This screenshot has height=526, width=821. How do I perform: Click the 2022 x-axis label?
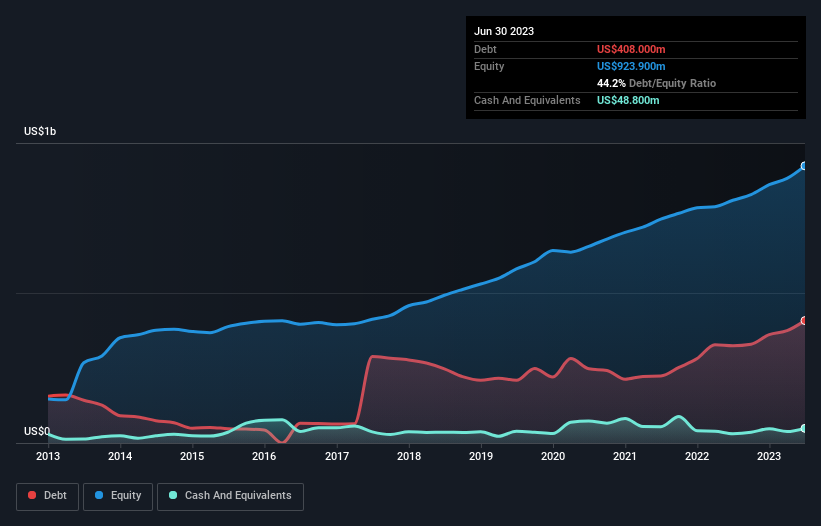coord(697,456)
